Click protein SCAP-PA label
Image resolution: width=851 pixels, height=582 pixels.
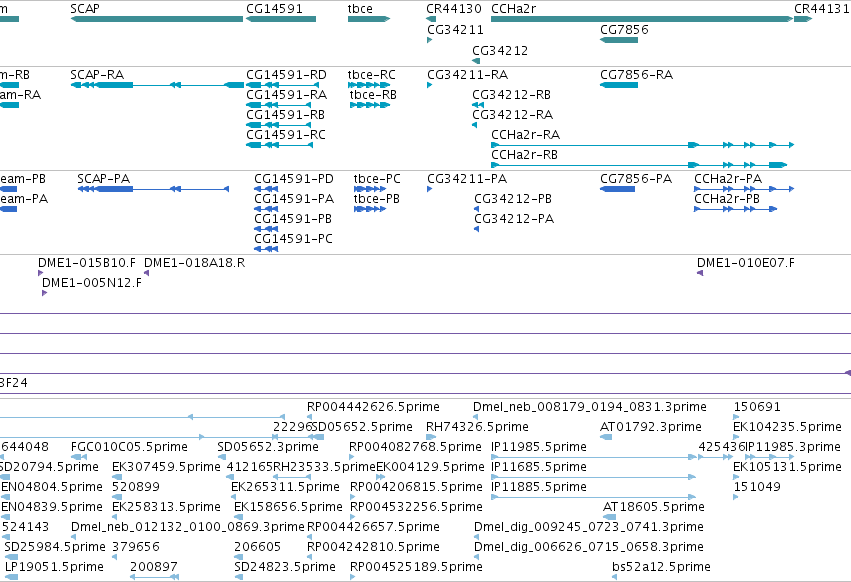point(104,179)
